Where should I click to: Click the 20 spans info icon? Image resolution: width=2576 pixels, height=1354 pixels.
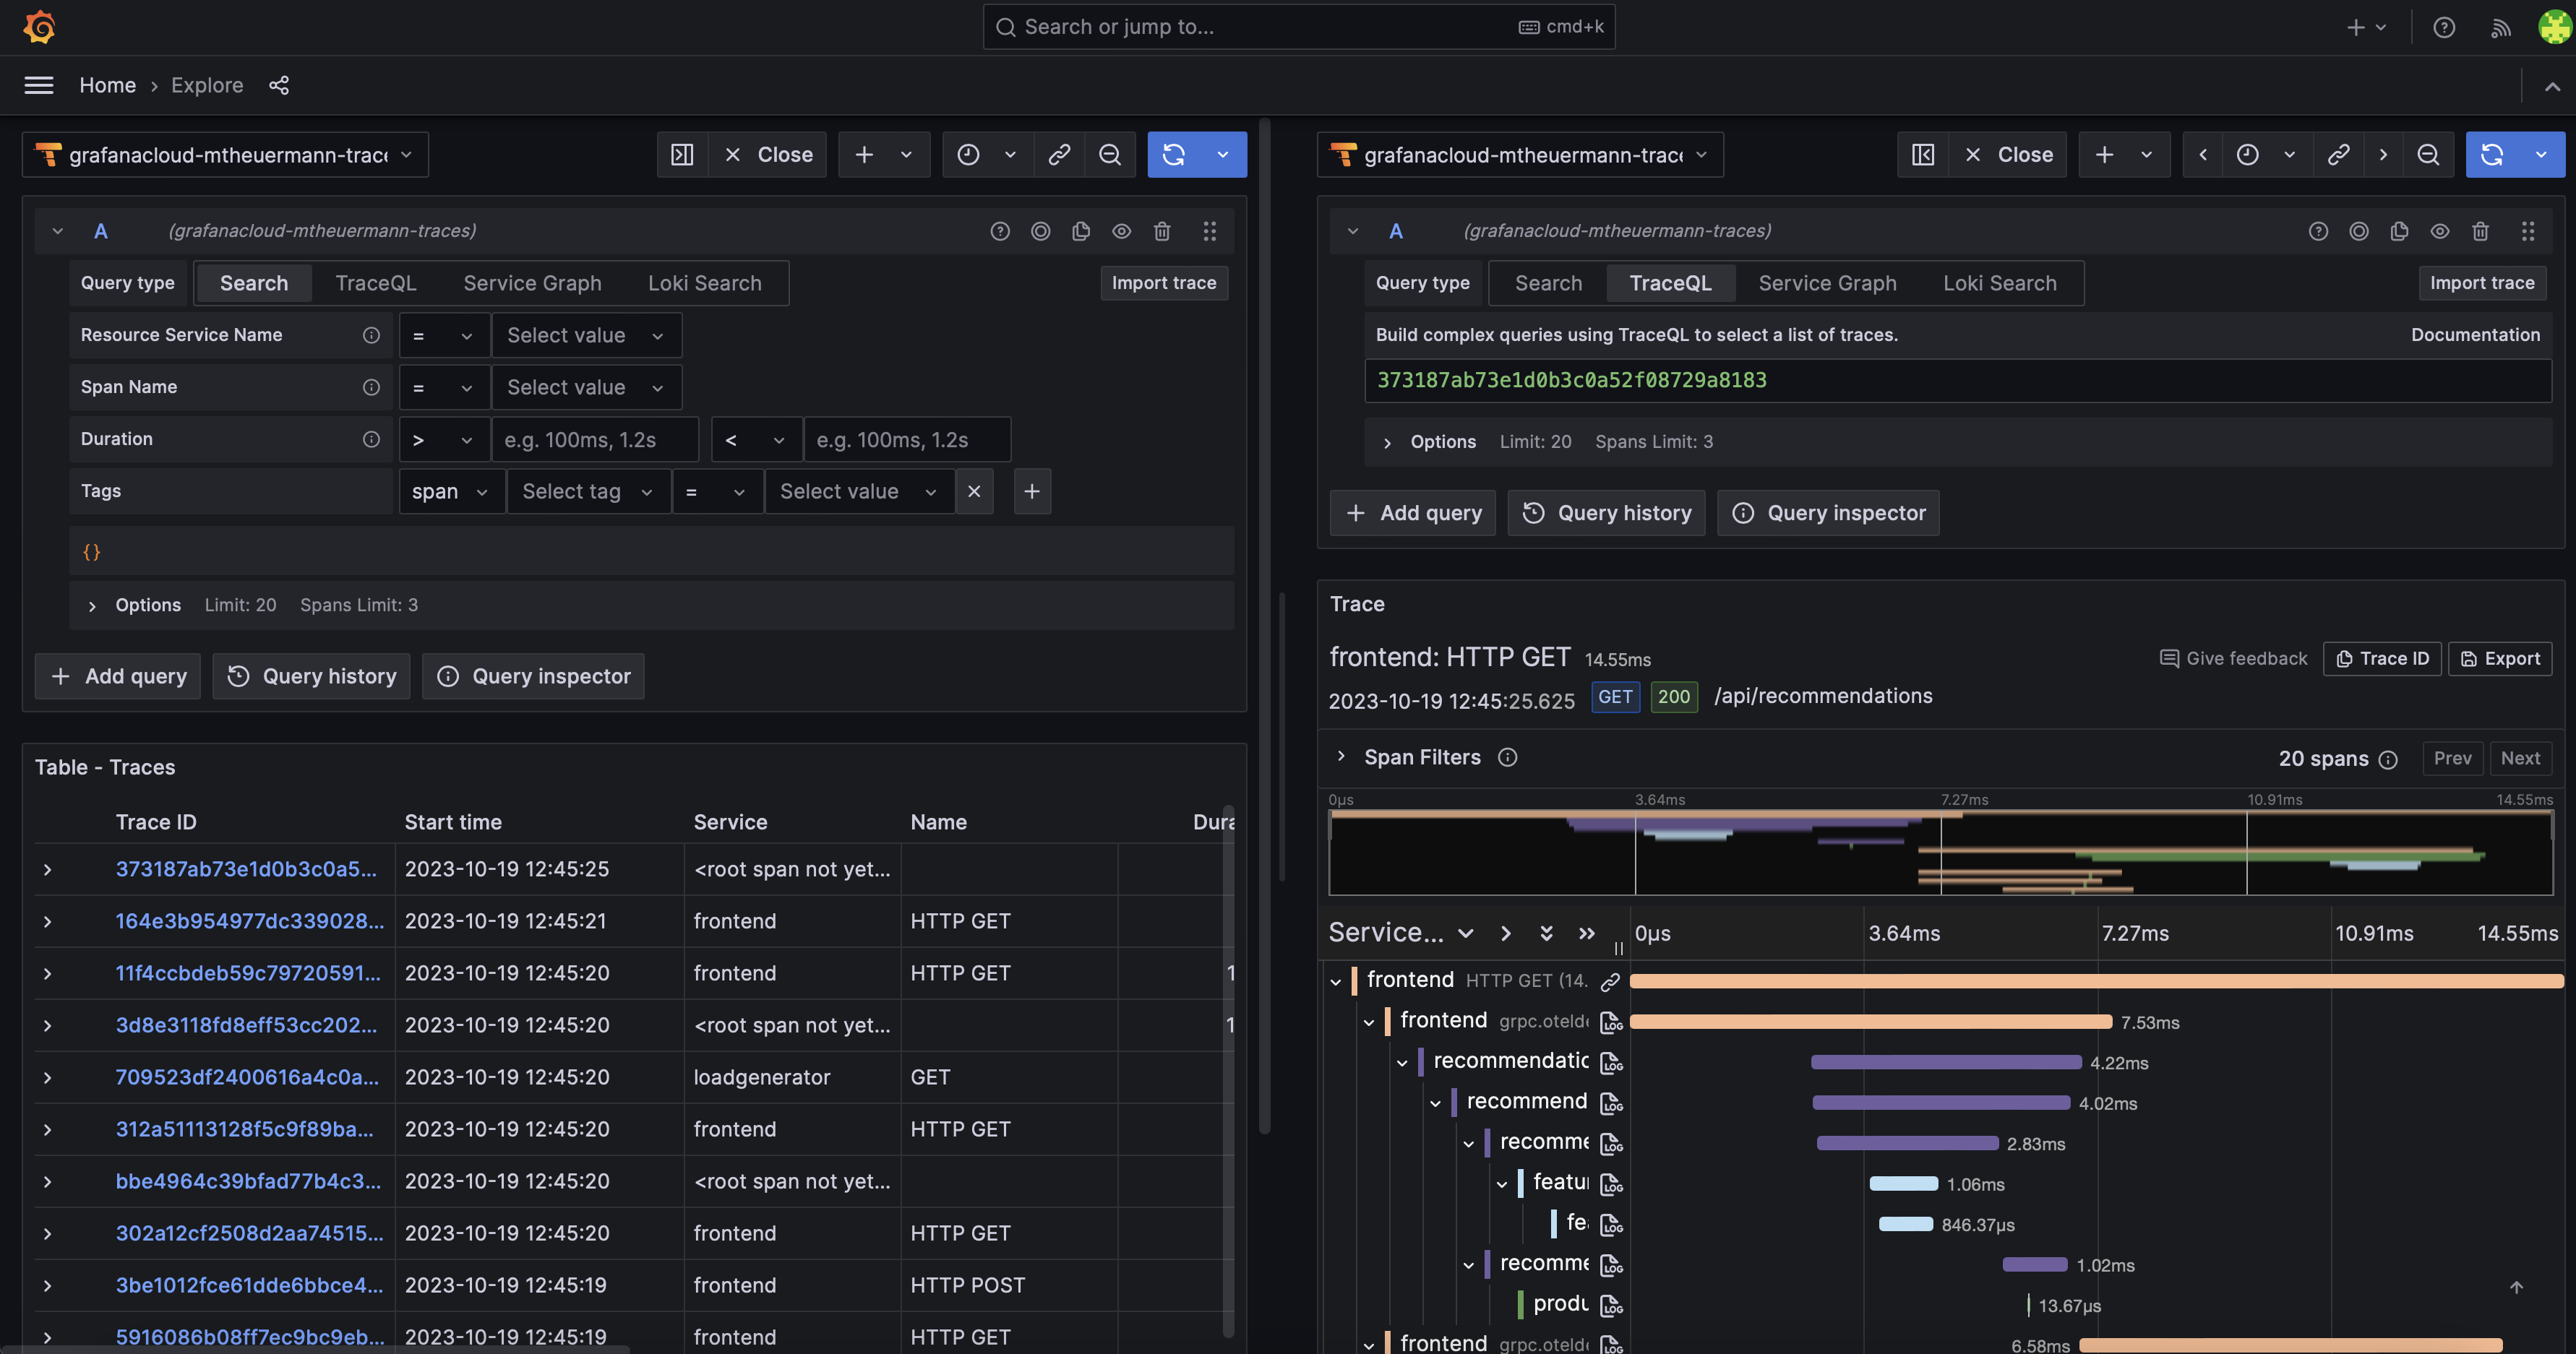[x=2388, y=760]
